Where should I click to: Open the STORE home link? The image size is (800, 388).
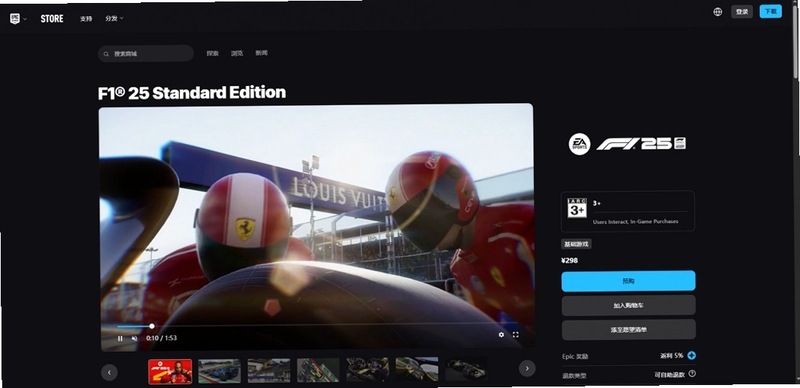tap(52, 19)
